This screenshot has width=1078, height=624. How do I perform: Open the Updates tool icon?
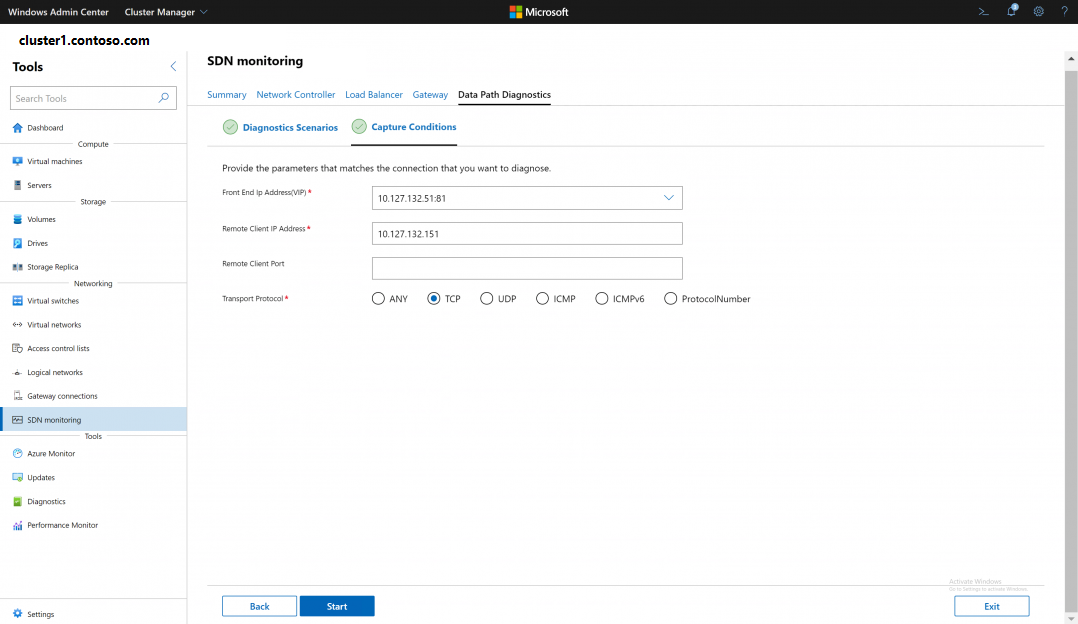(17, 478)
